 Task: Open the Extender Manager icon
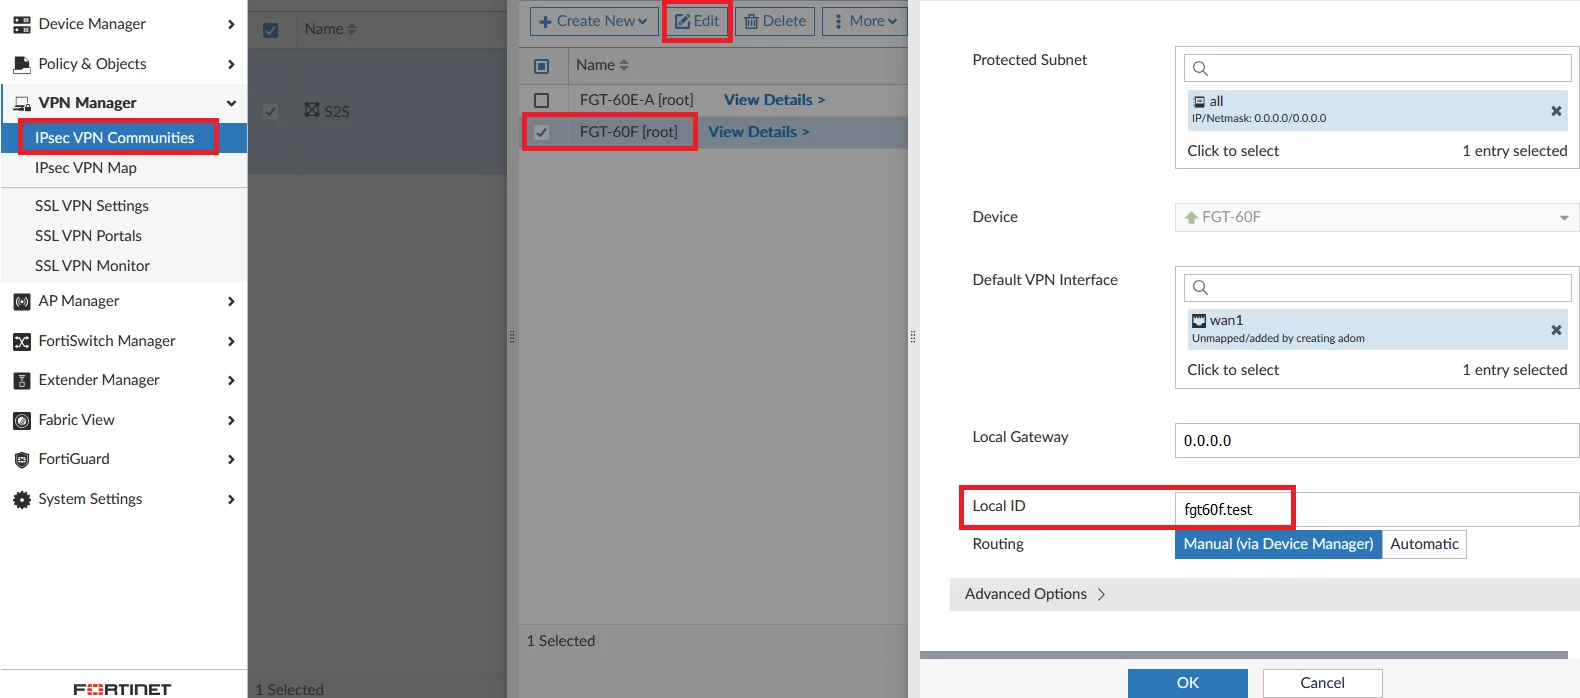21,380
